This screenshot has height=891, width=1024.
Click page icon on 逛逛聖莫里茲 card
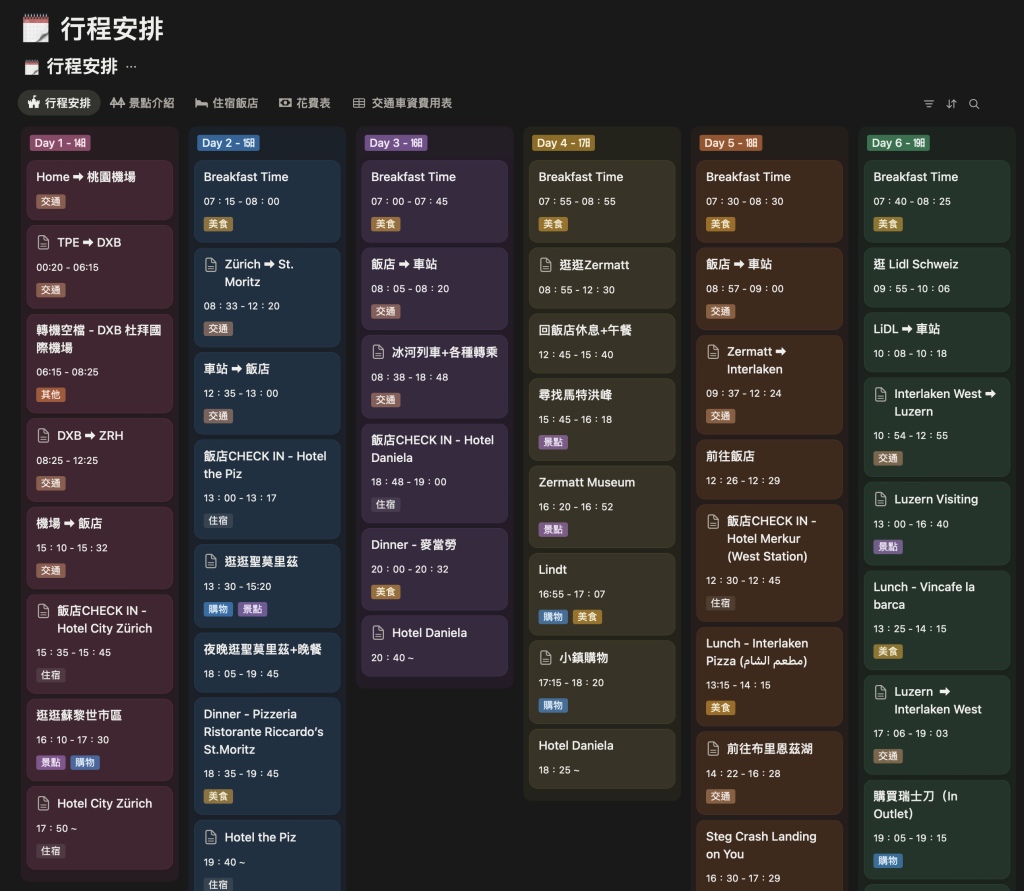pos(211,562)
